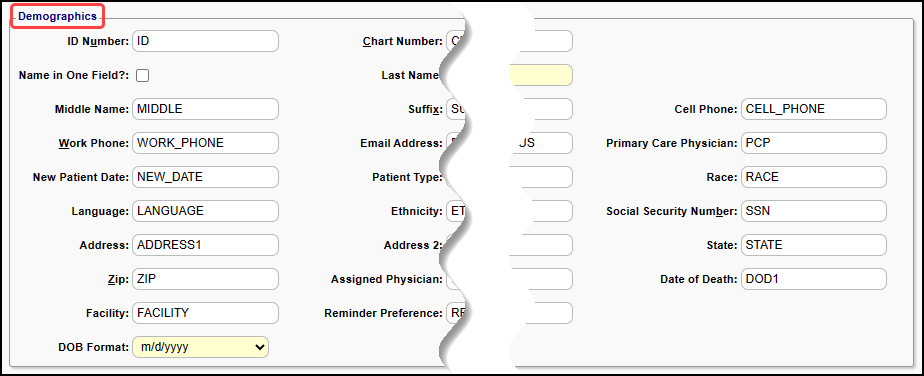Select the Primary Care Physician field
924x376 pixels.
tap(814, 143)
